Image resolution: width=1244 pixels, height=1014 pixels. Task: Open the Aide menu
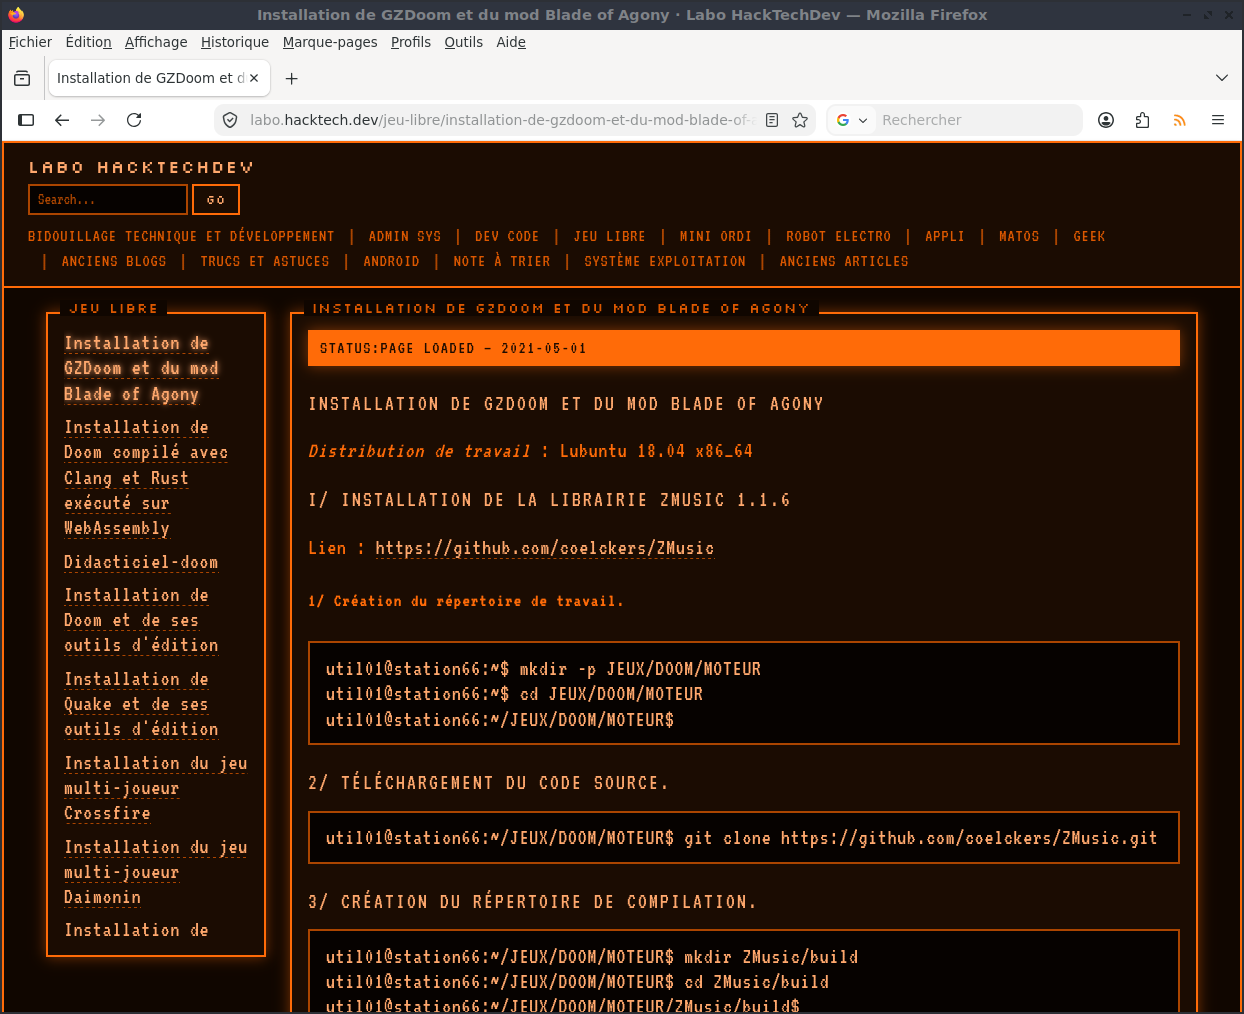point(511,42)
